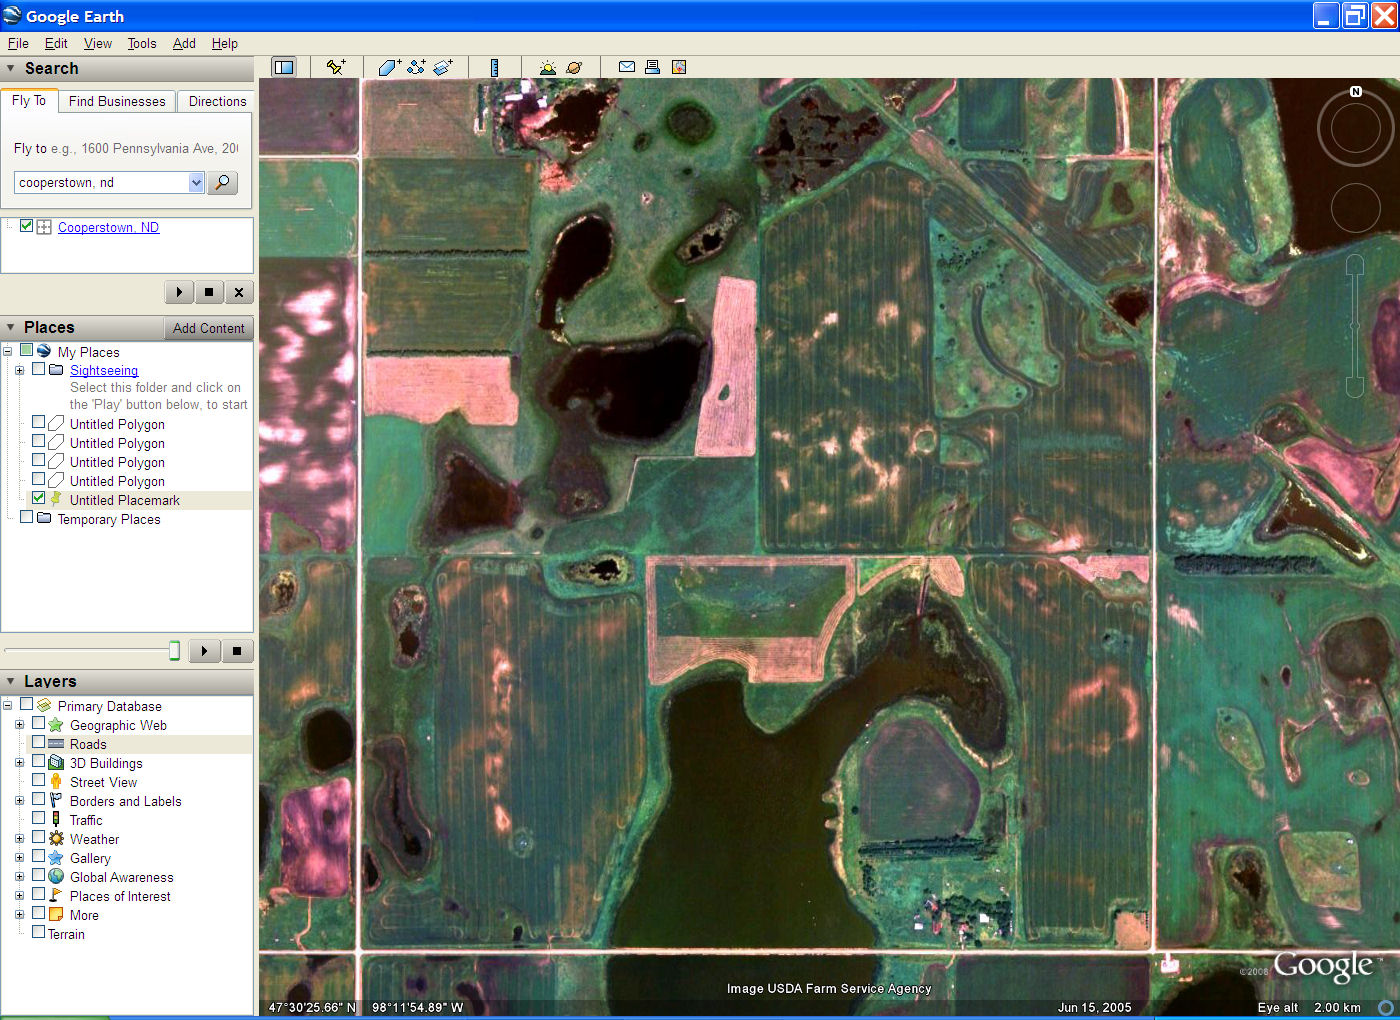Screen dimensions: 1400x1020
Task: Open the Tools menu
Action: point(142,43)
